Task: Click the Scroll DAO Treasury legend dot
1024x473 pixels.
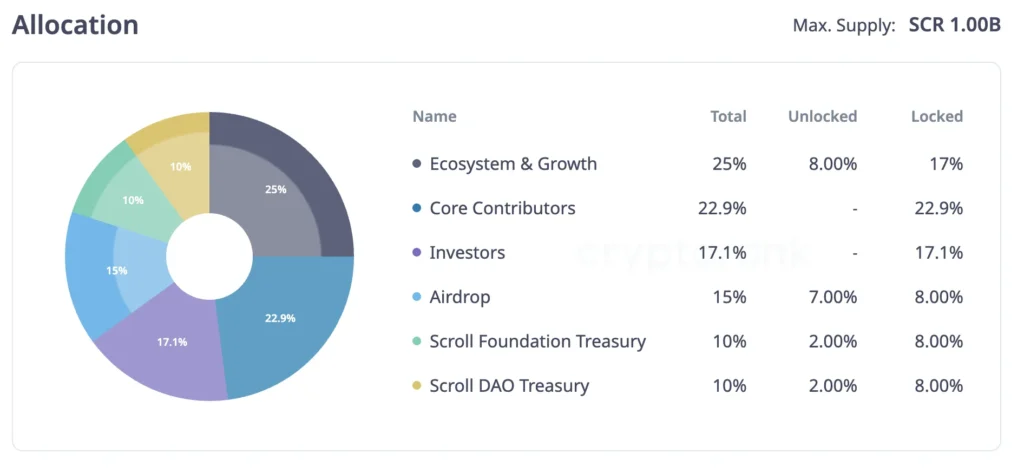Action: (x=416, y=386)
